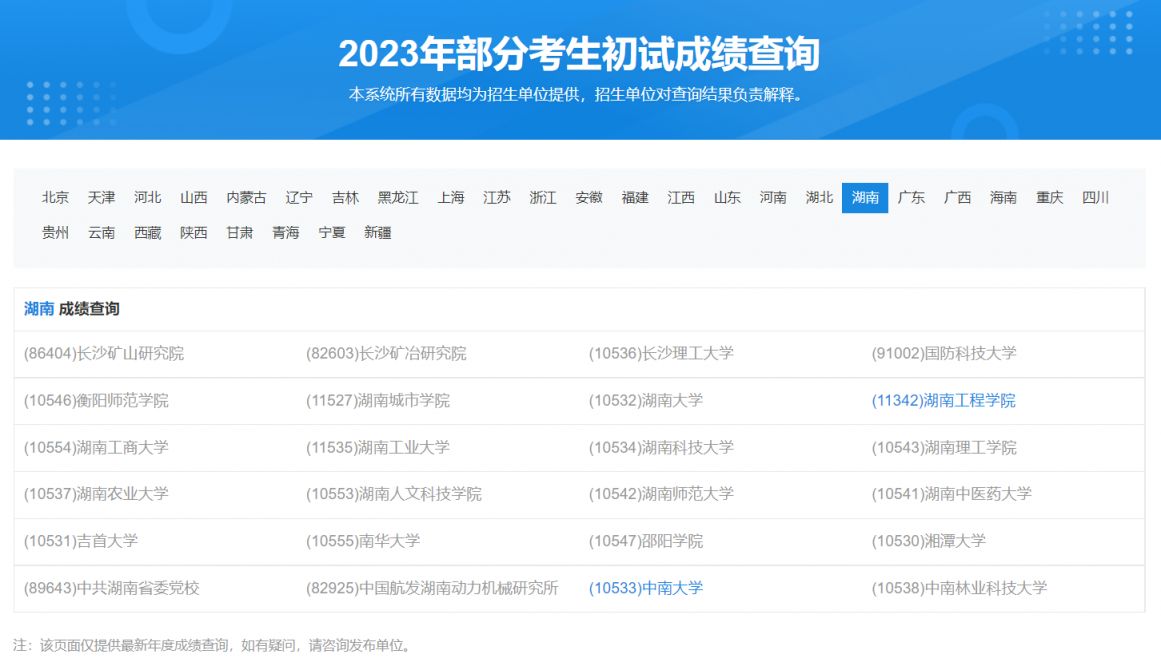Select the 海南 province tab
Screen dimensions: 1161x670
coord(1003,198)
